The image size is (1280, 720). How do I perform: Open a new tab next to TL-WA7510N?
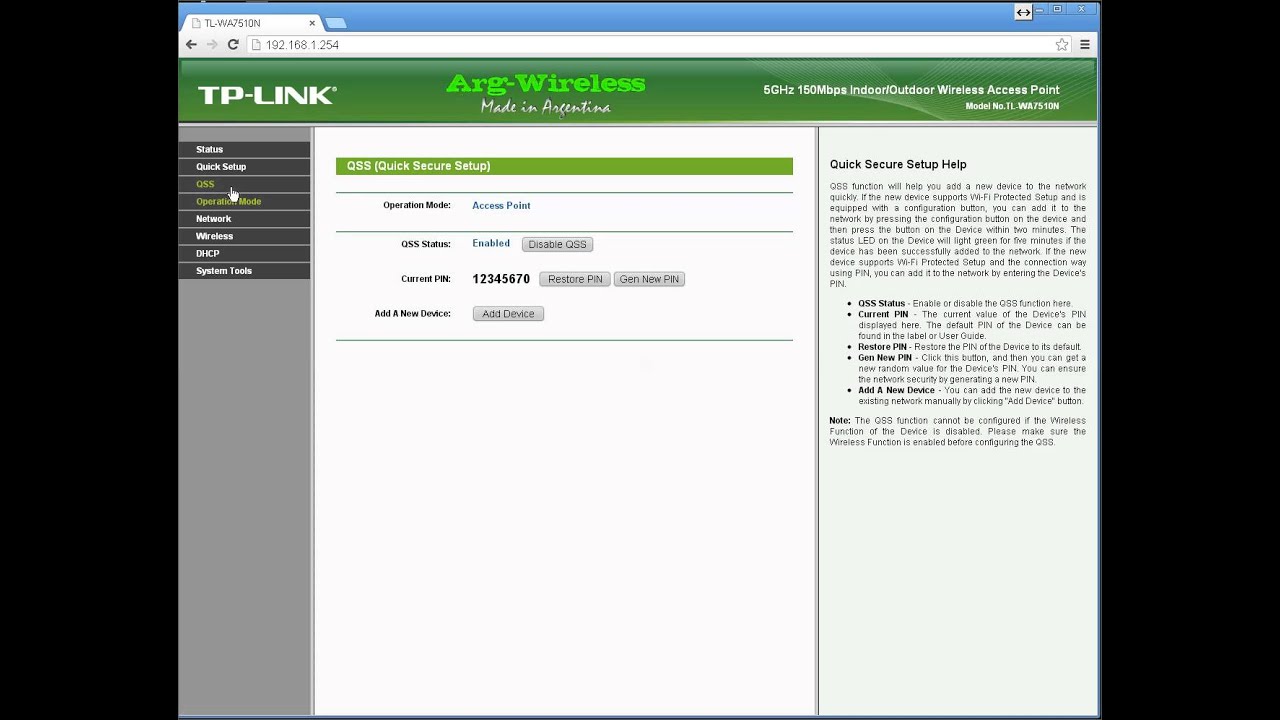(x=335, y=23)
